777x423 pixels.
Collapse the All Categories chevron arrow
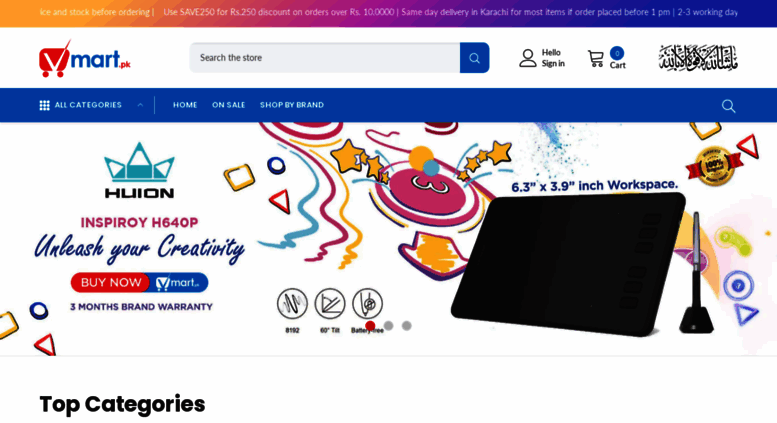[140, 105]
